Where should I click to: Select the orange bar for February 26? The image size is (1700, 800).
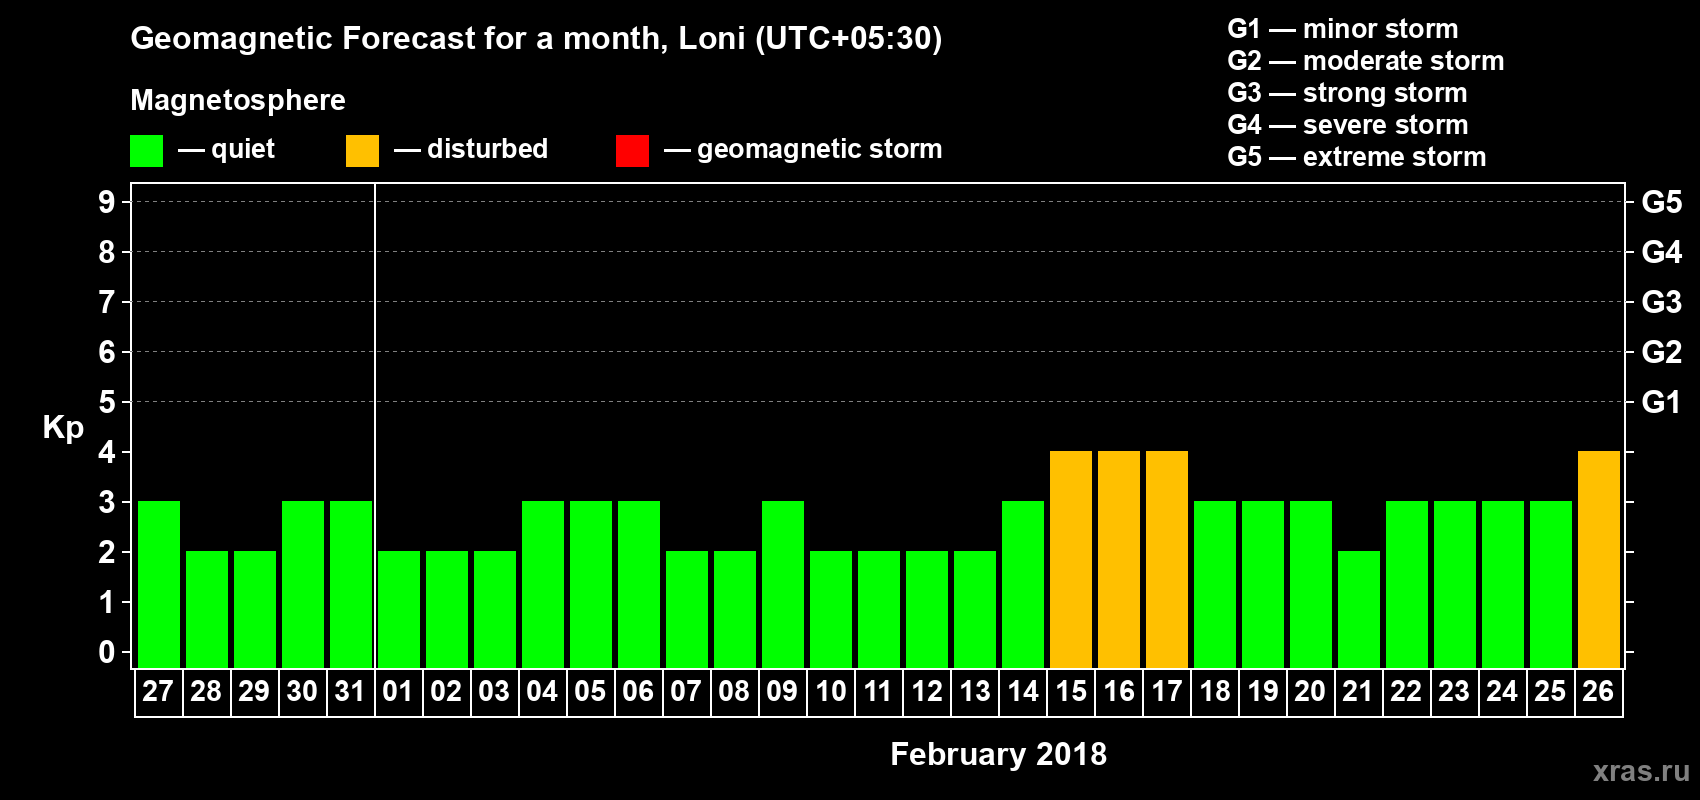coord(1599,559)
